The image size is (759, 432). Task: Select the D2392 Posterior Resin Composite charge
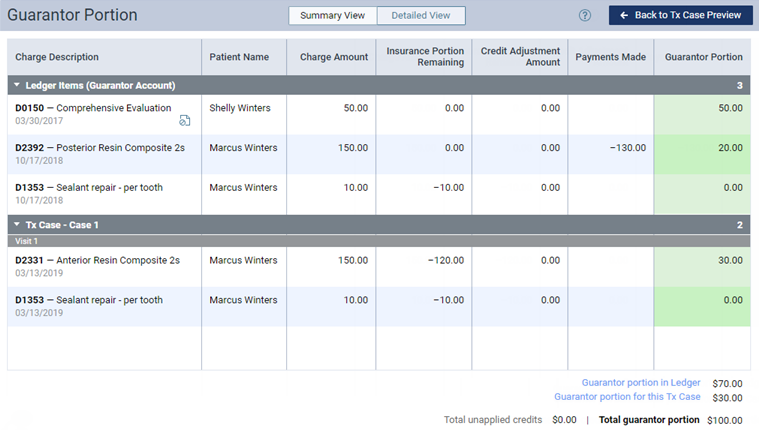pyautogui.click(x=100, y=148)
